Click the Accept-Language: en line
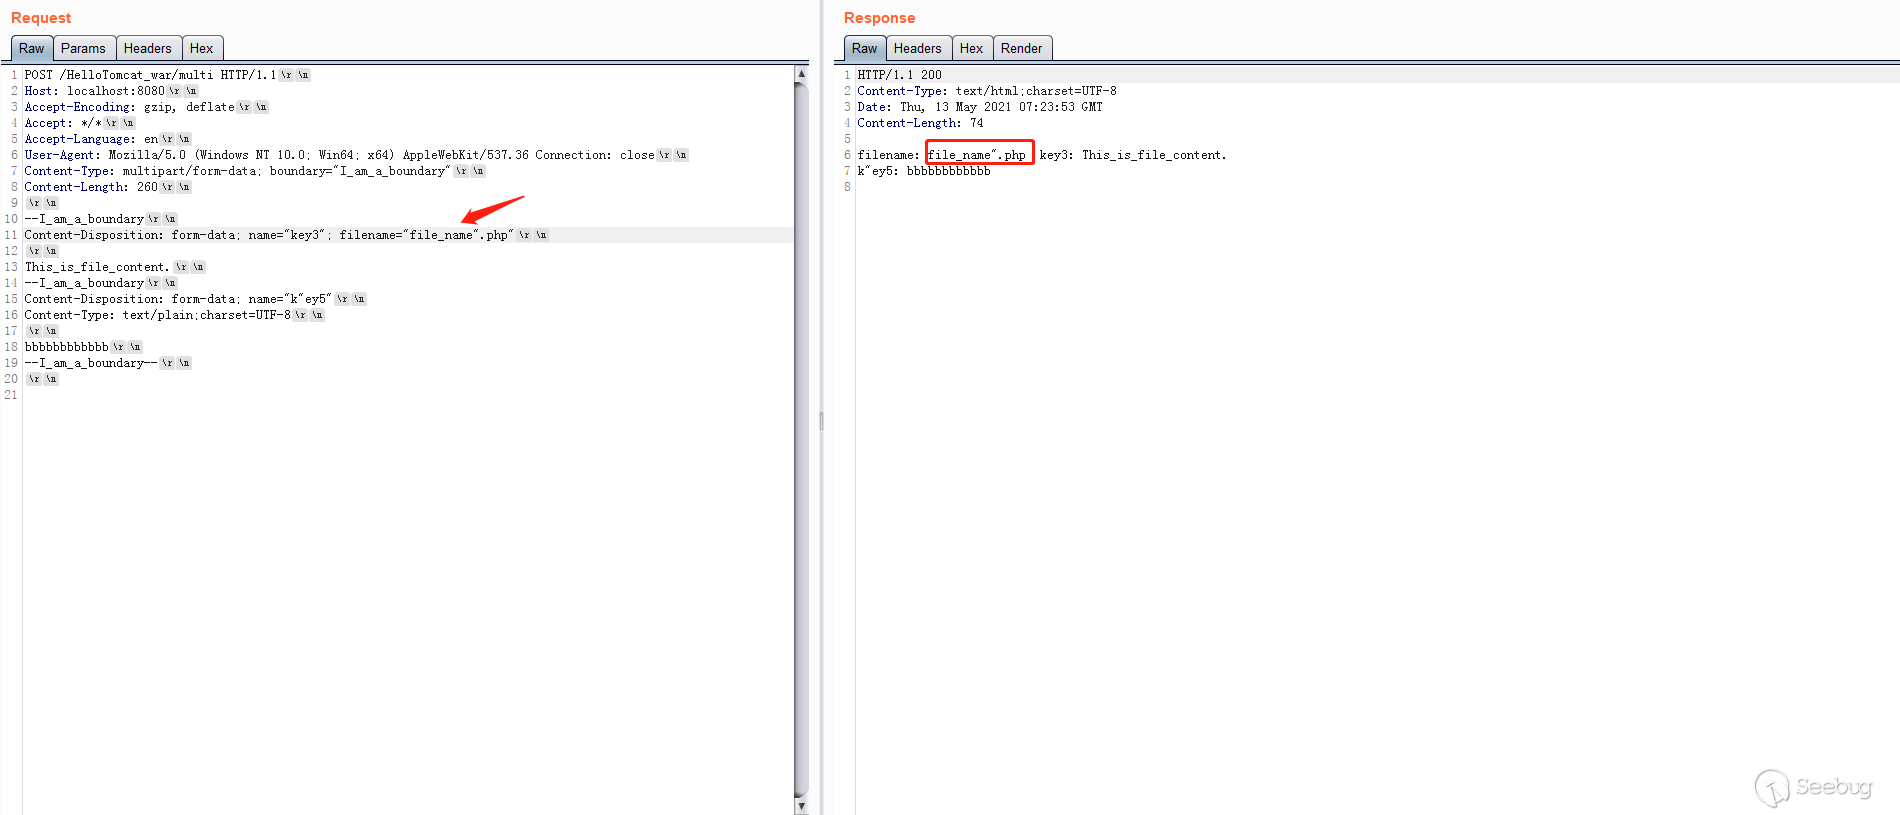Viewport: 1900px width, 815px height. tap(108, 139)
